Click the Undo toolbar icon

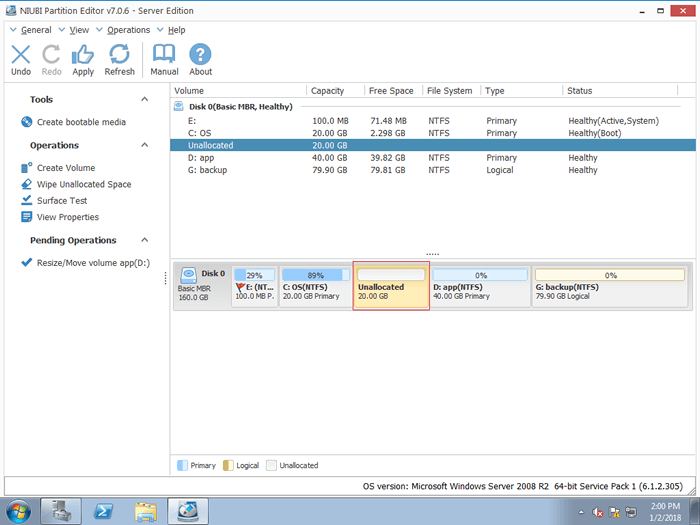(21, 55)
